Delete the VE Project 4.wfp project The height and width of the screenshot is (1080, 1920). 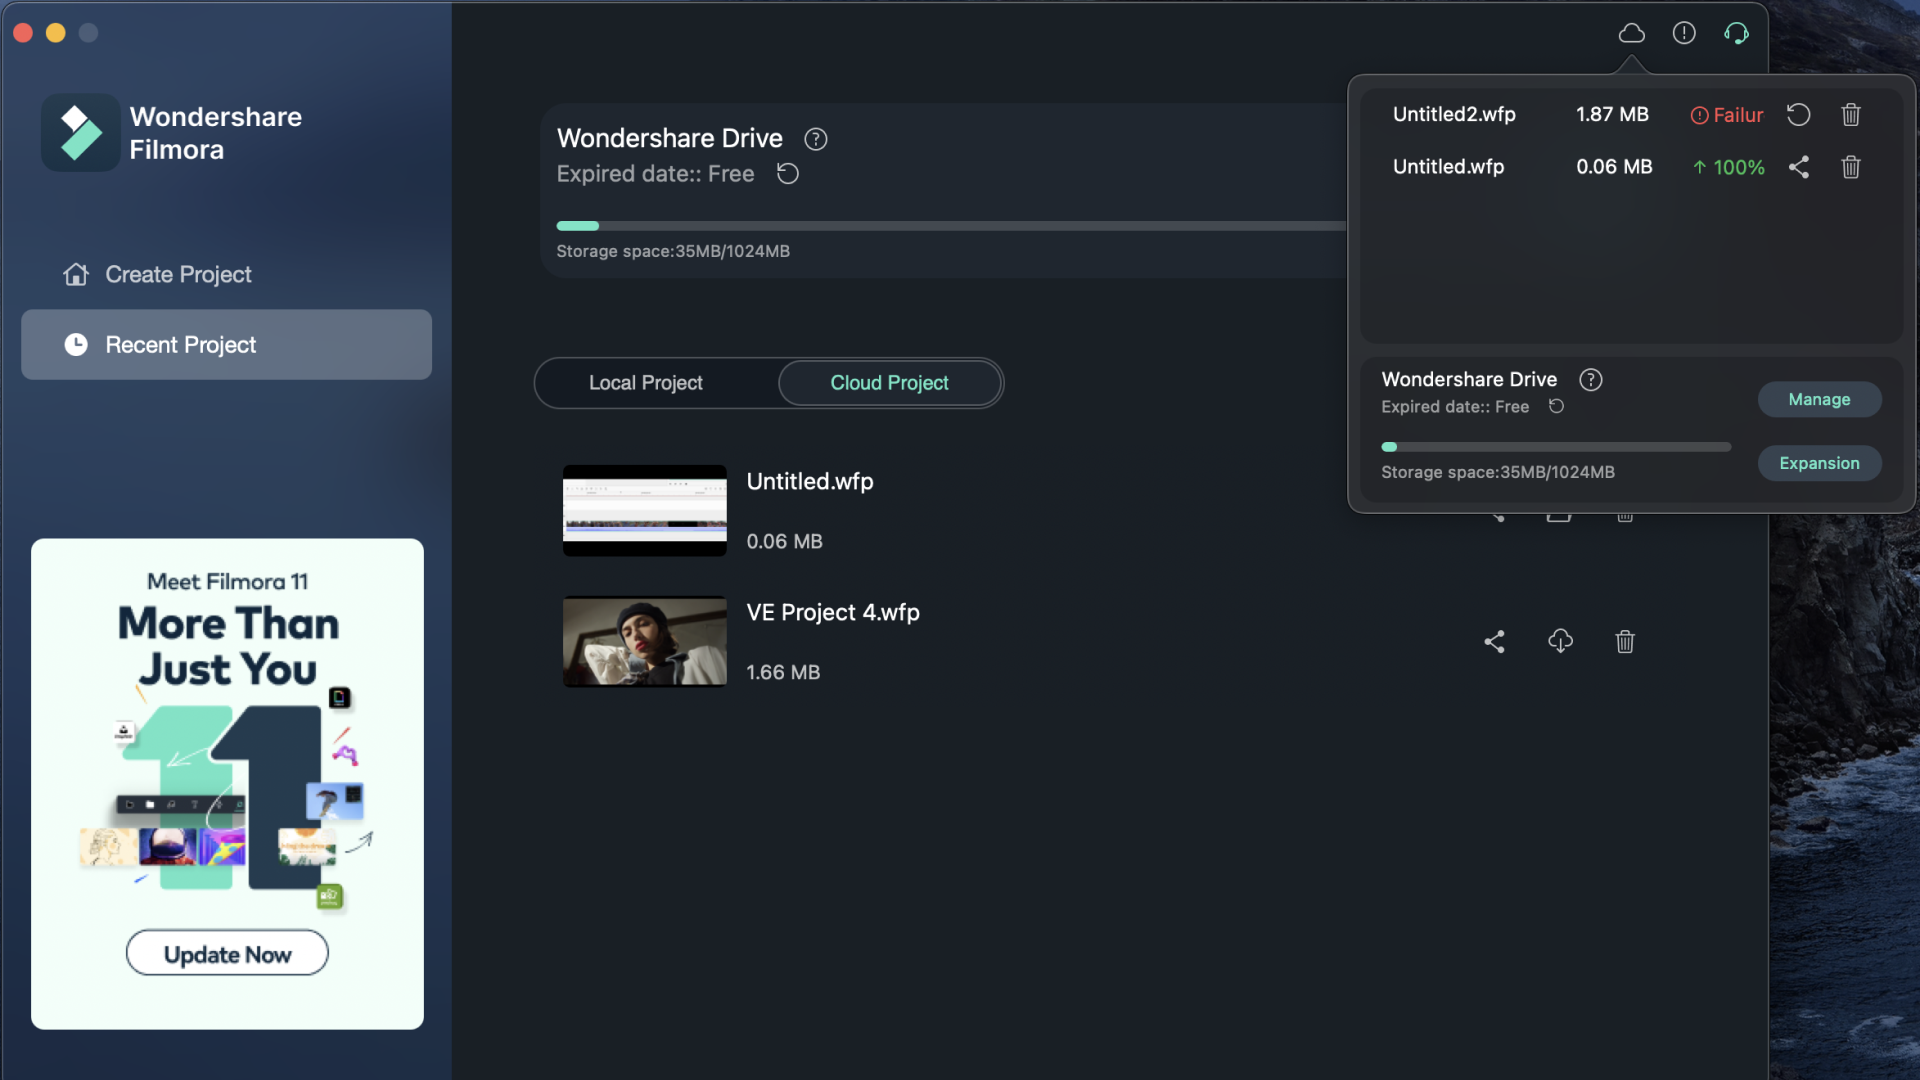(1625, 641)
